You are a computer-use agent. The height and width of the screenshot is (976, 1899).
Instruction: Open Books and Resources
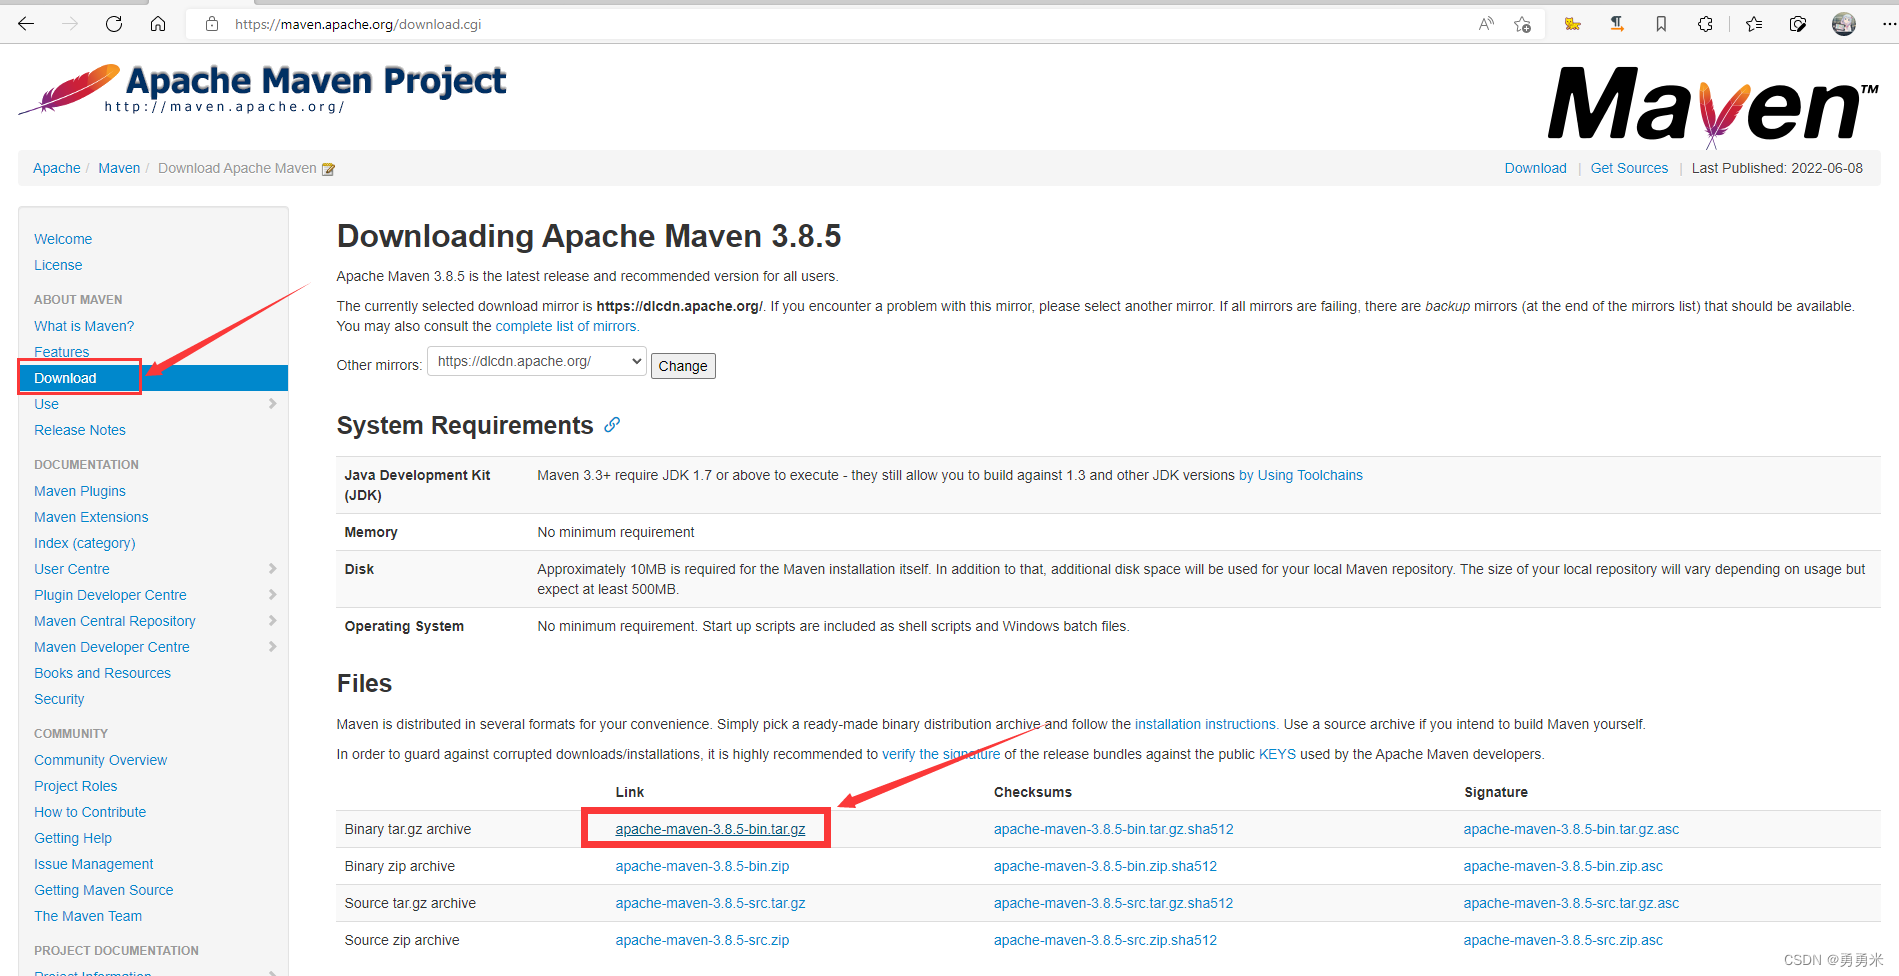(102, 673)
